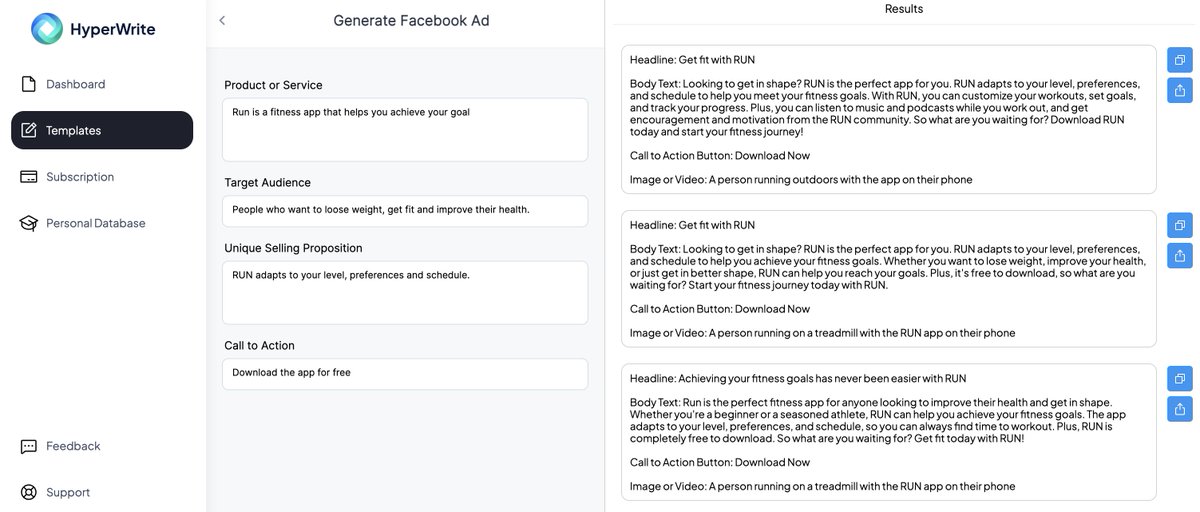The image size is (1200, 512).
Task: Click the Templates pencil icon
Action: 28,130
